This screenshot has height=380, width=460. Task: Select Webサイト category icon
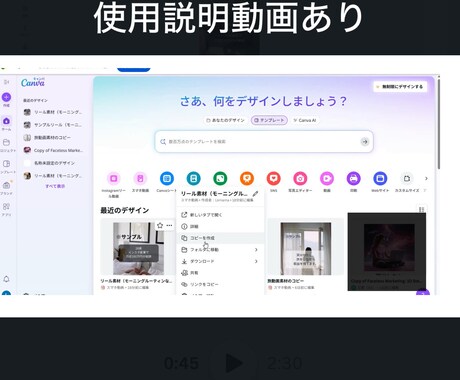380,179
